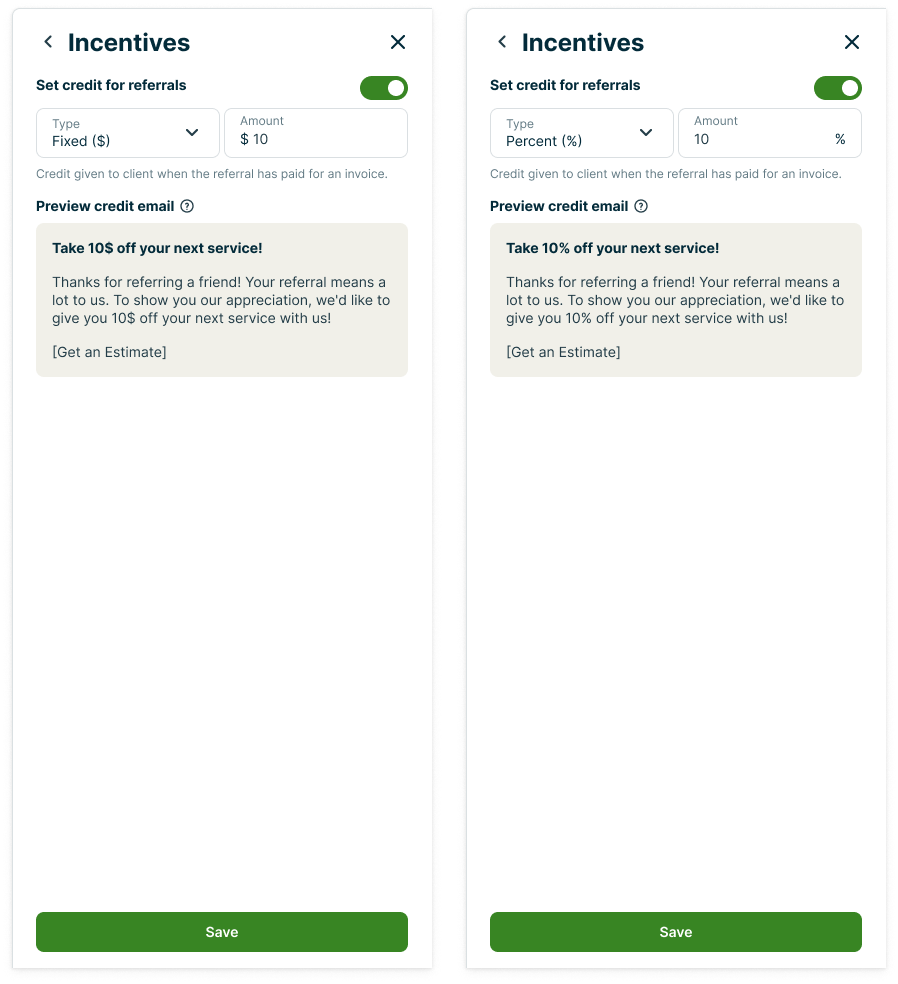Close the Incentives panel showing Percent (%) type
Image resolution: width=898 pixels, height=984 pixels.
852,42
